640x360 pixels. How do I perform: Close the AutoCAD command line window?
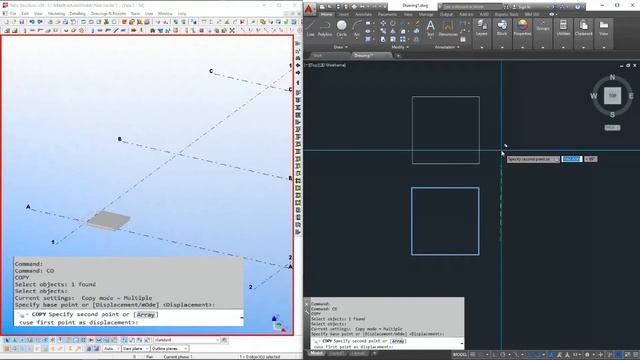coord(307,304)
